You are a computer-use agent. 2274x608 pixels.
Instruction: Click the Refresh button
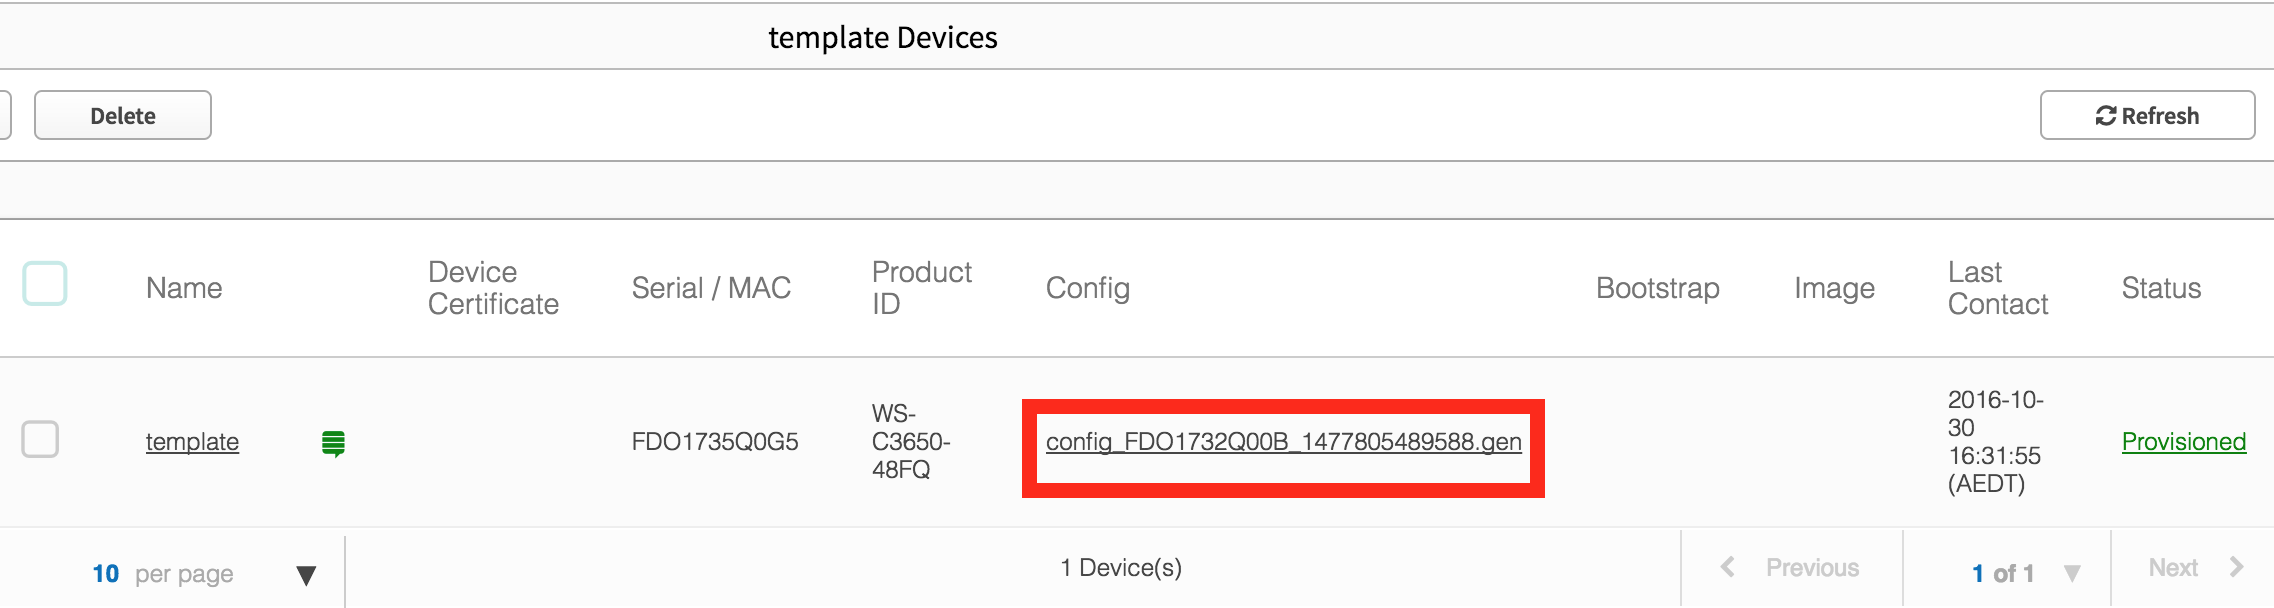pos(2147,115)
